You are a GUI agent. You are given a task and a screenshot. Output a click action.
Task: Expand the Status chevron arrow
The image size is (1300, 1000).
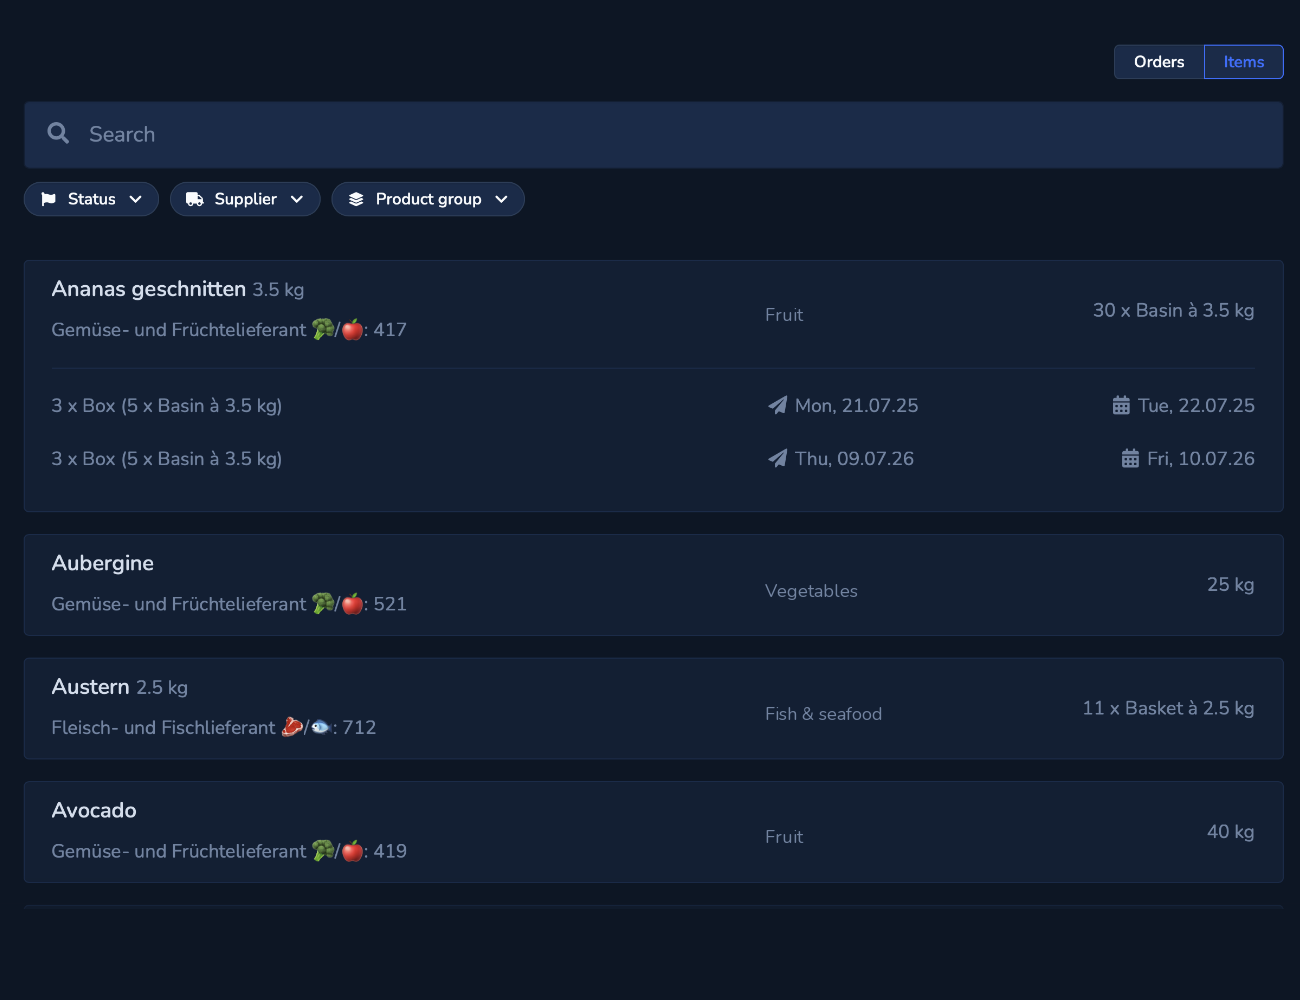[136, 199]
